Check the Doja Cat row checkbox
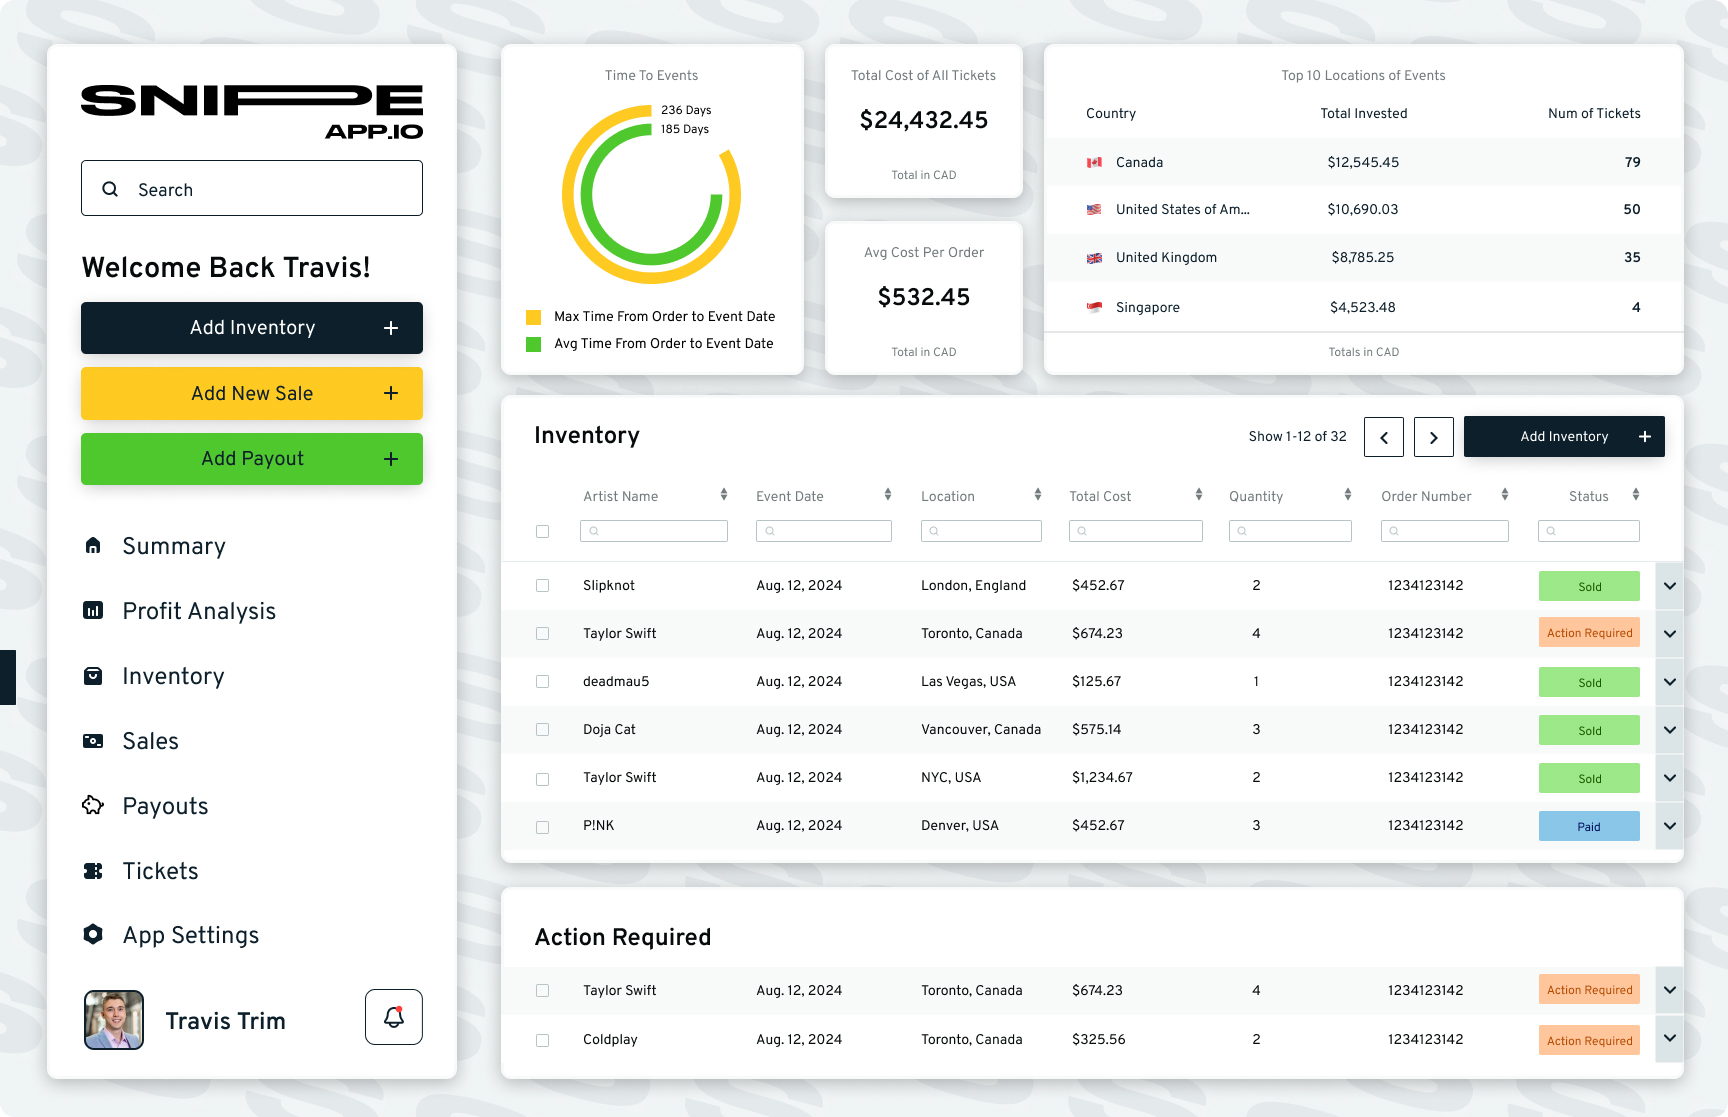The height and width of the screenshot is (1117, 1728). tap(542, 730)
